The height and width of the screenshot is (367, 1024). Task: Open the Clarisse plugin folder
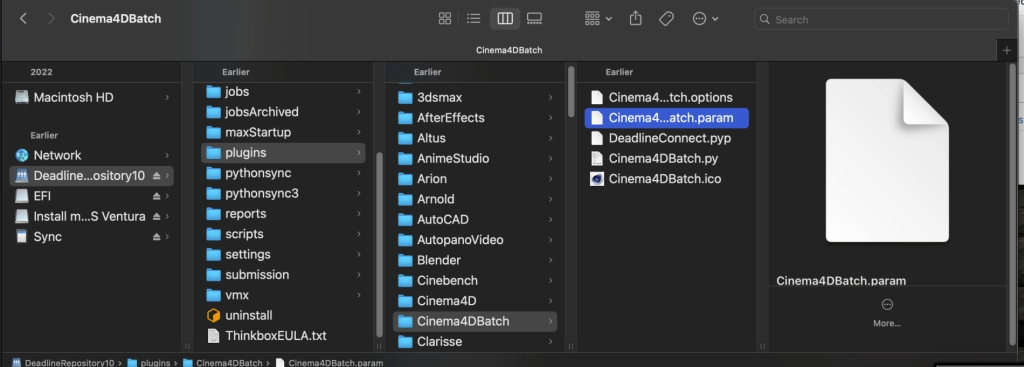pos(475,342)
